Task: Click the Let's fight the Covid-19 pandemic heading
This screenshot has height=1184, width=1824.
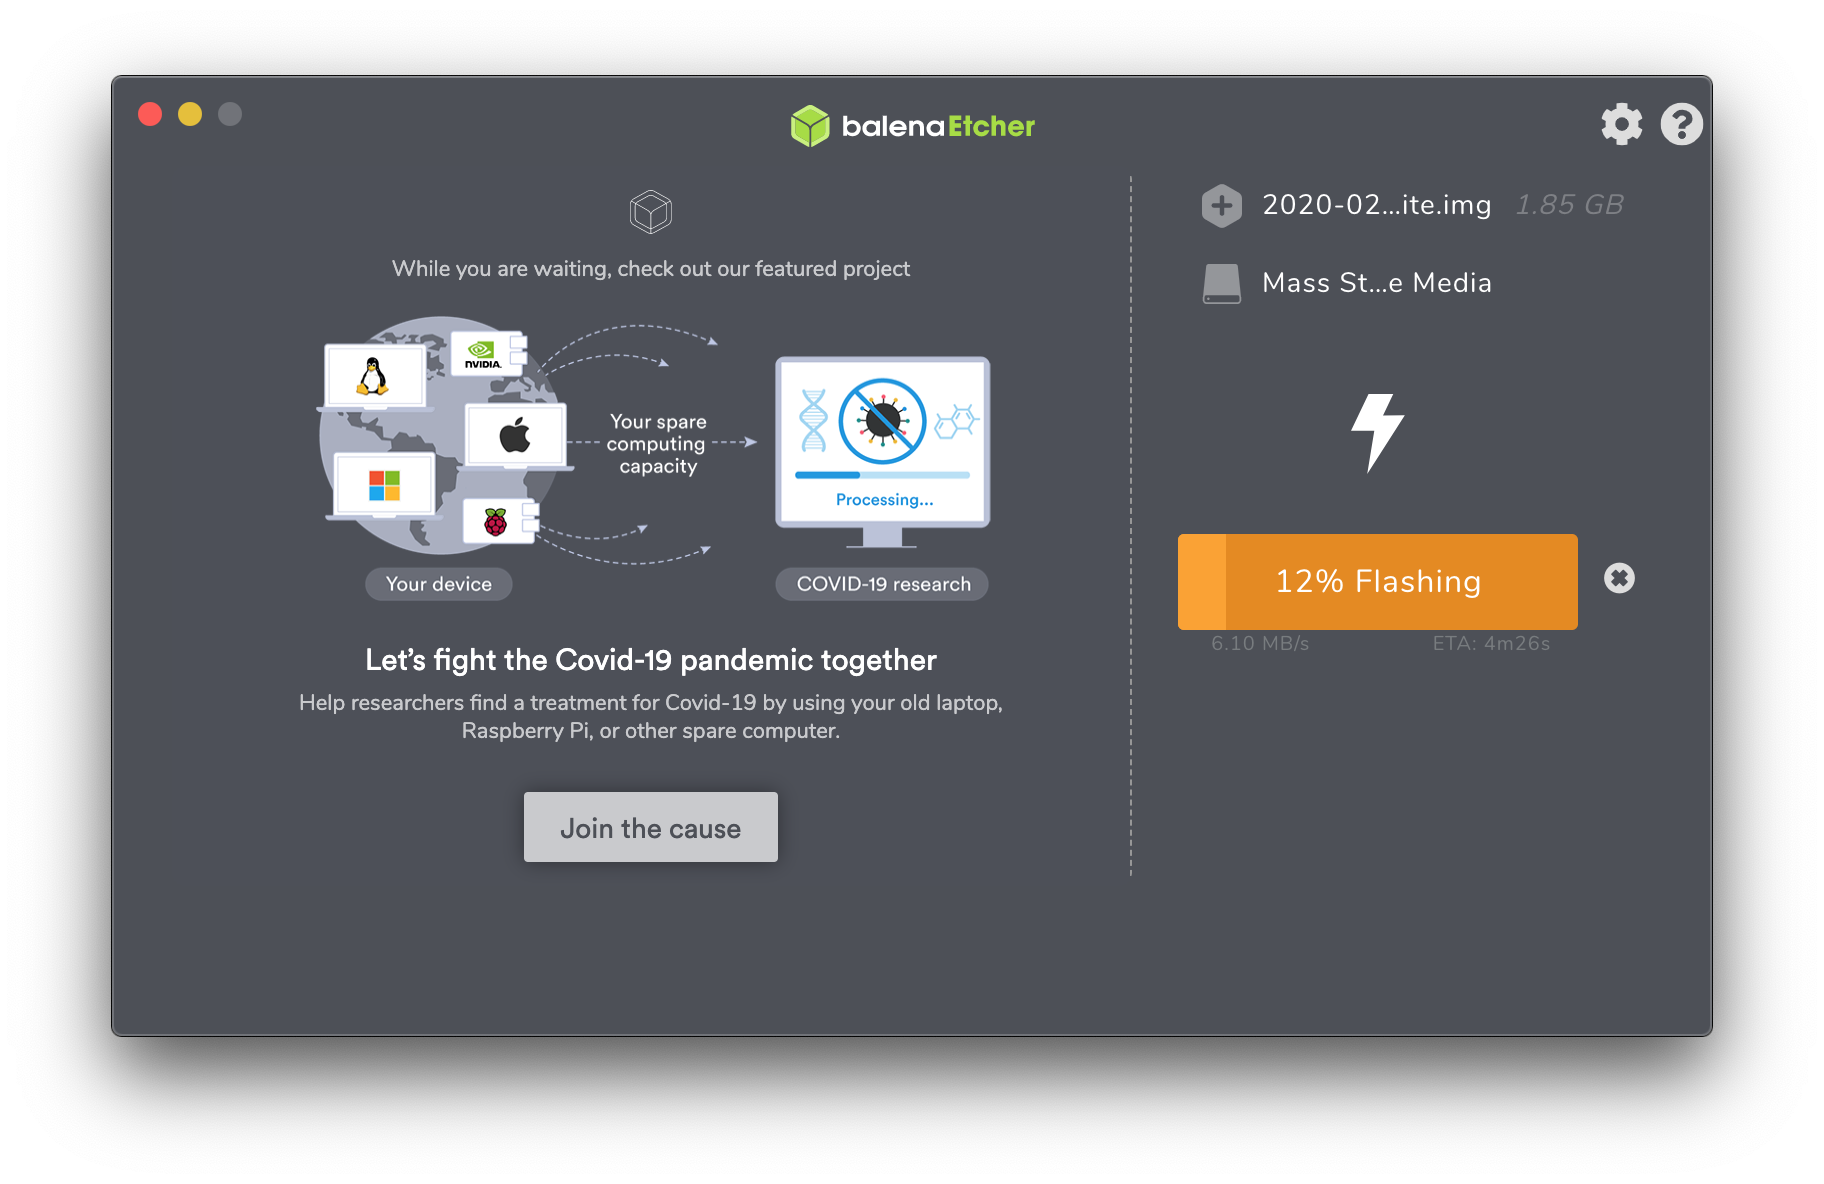Action: point(650,660)
